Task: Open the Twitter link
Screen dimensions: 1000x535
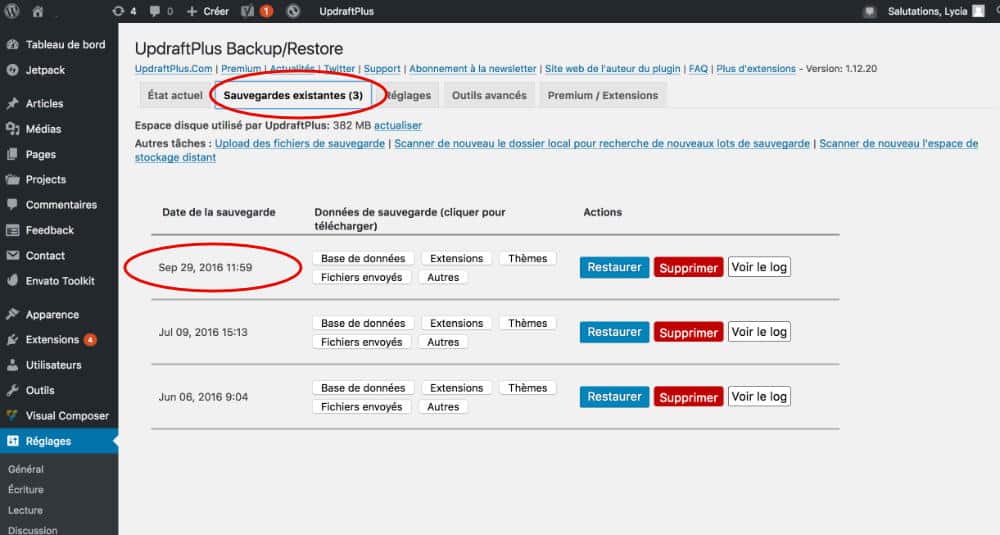Action: [339, 68]
